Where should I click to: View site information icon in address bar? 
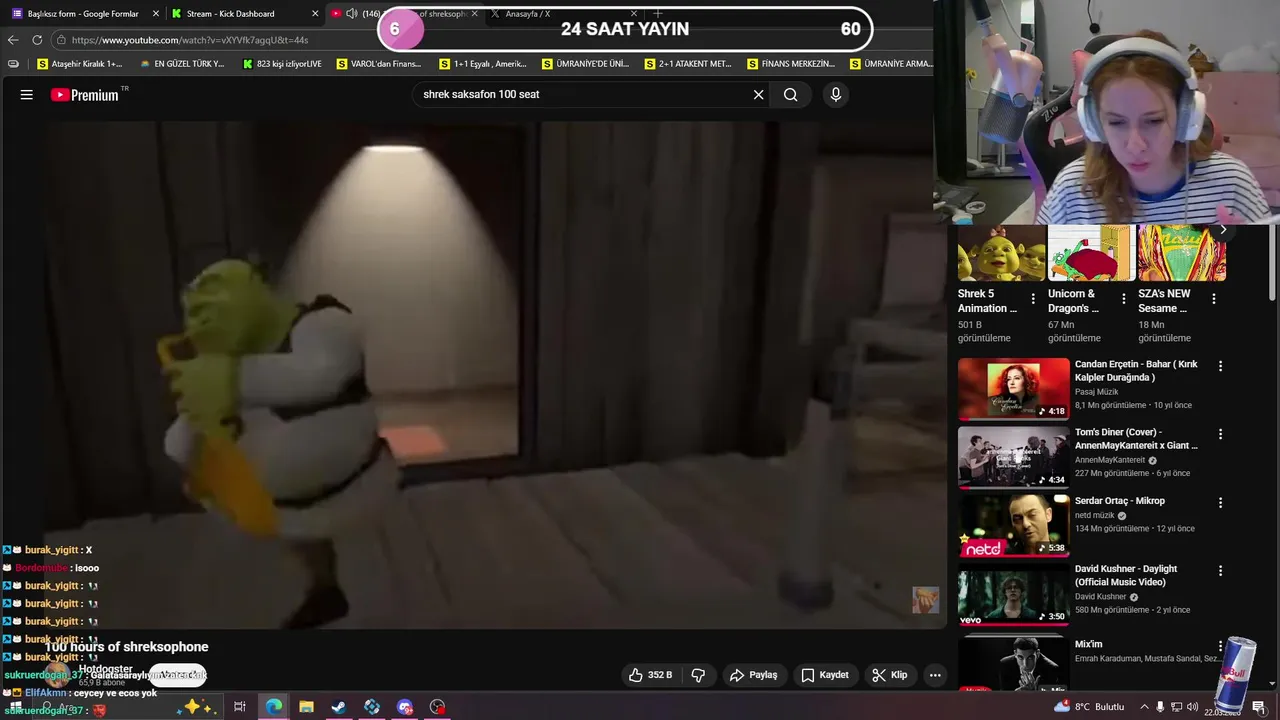pos(61,40)
